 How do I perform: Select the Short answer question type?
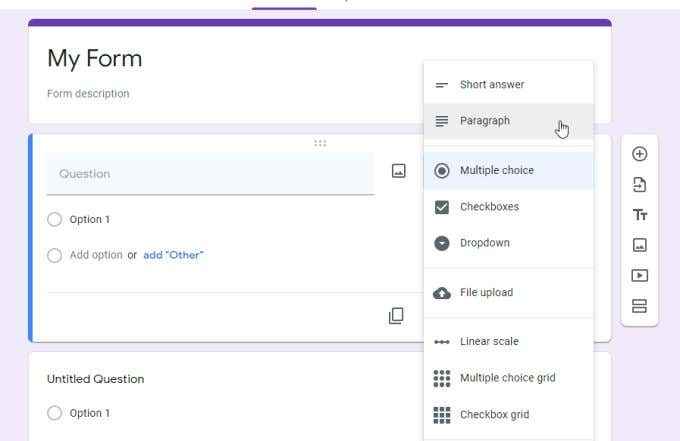click(508, 85)
